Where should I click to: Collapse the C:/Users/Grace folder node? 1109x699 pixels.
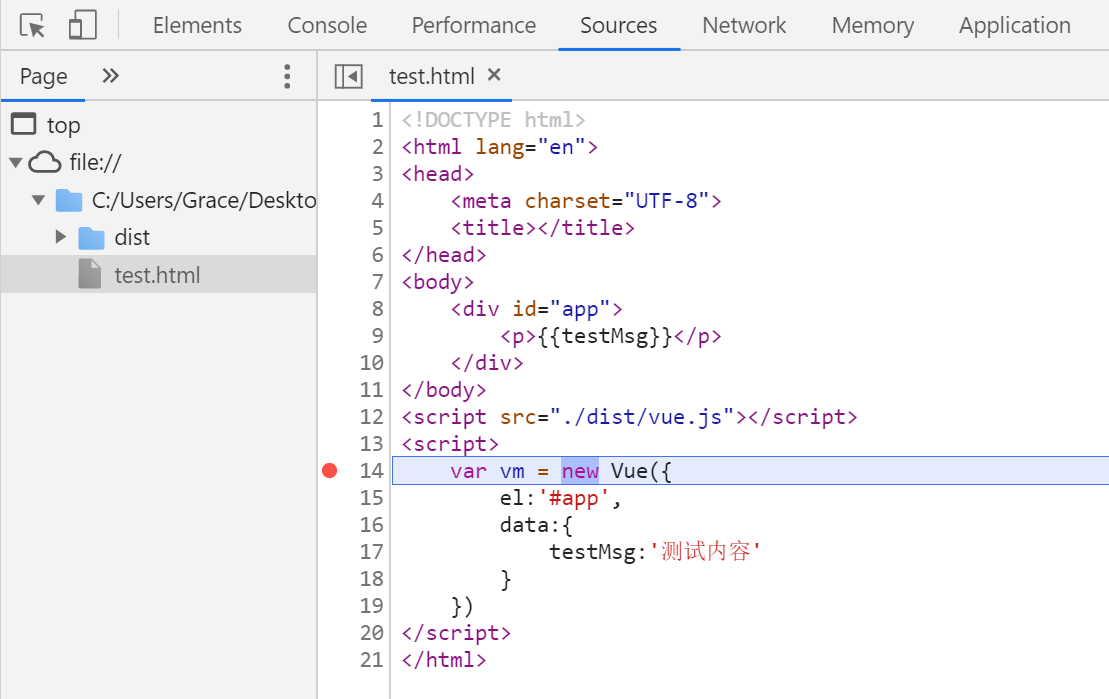point(38,200)
